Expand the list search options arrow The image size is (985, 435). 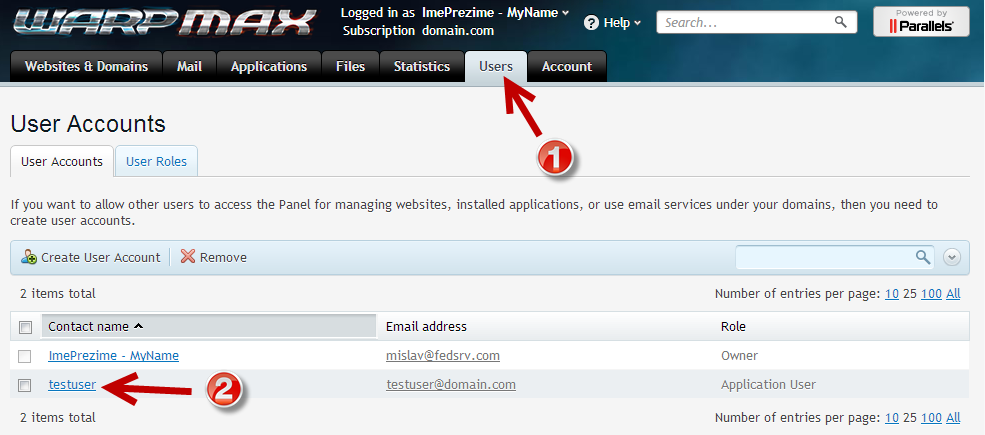pyautogui.click(x=952, y=257)
